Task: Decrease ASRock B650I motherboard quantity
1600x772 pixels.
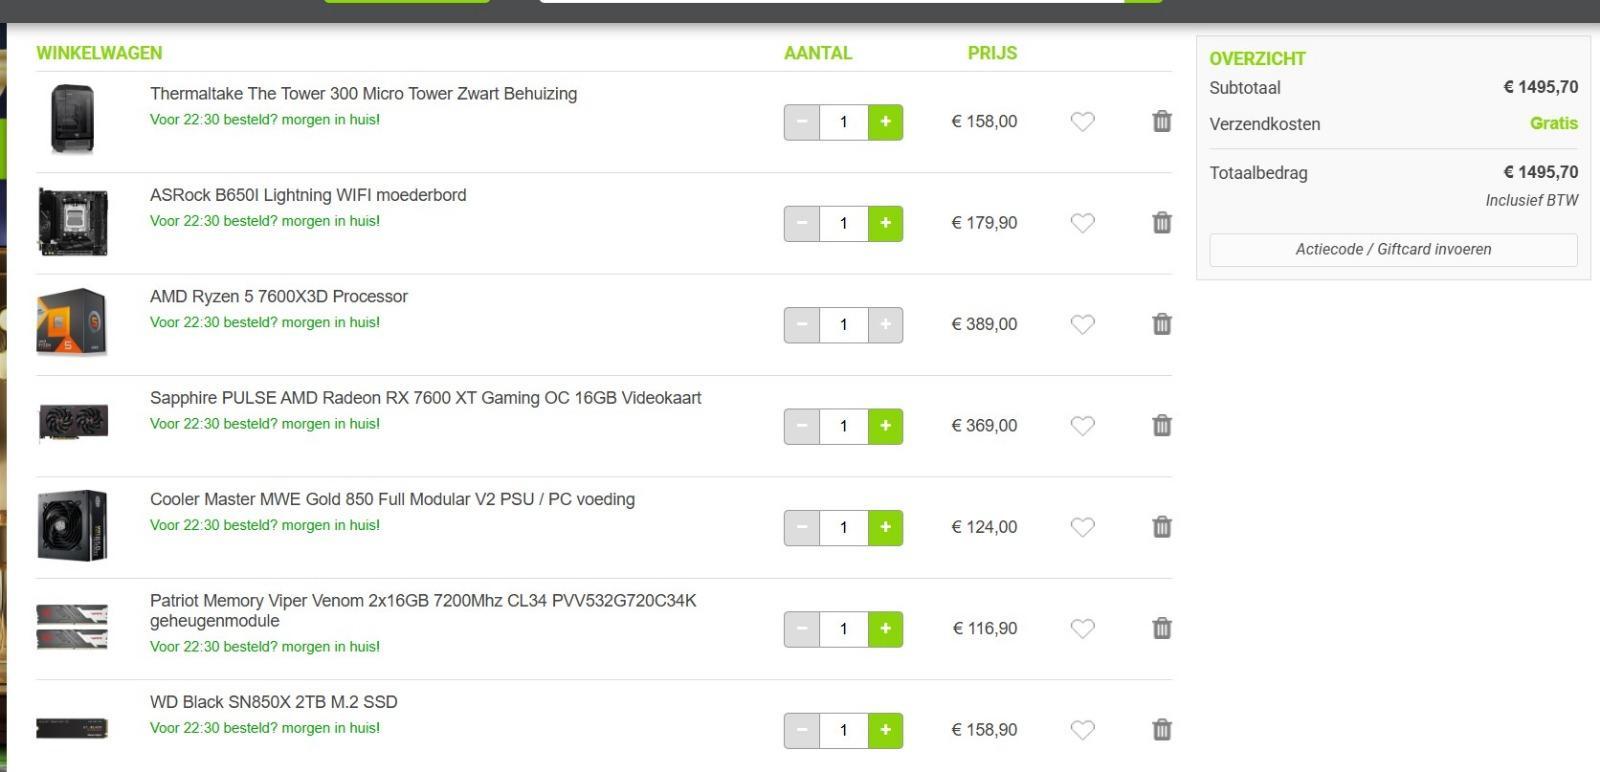Action: pyautogui.click(x=802, y=223)
